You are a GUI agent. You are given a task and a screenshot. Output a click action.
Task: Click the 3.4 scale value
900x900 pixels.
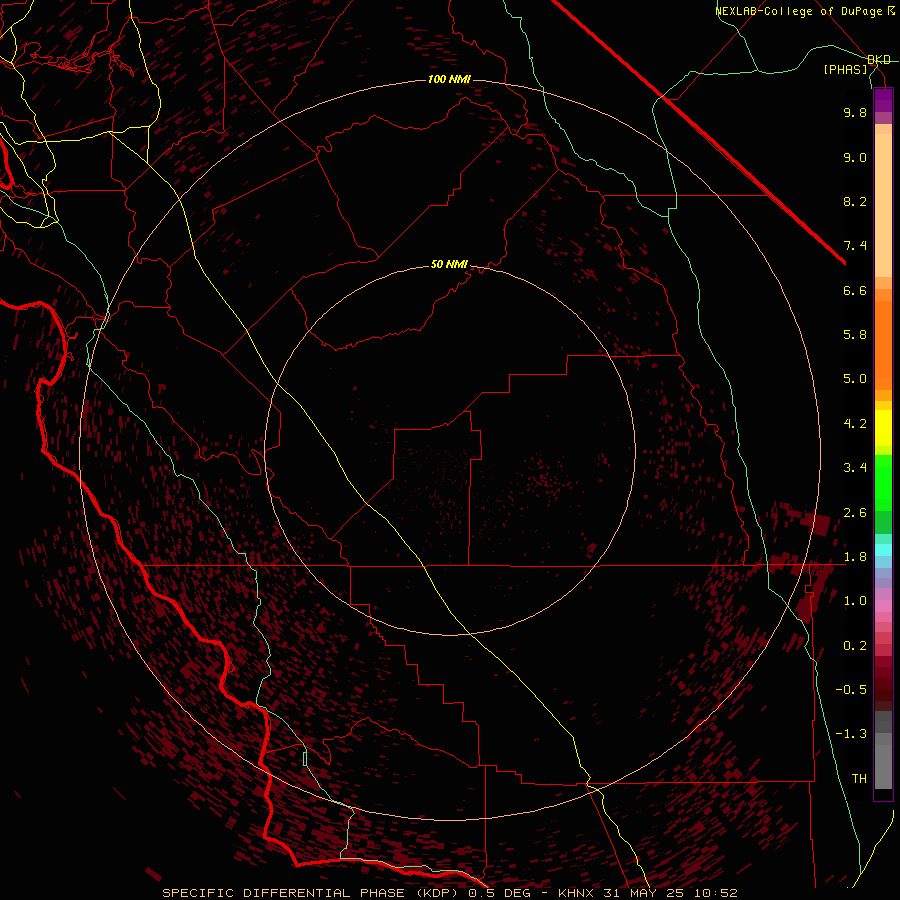855,468
